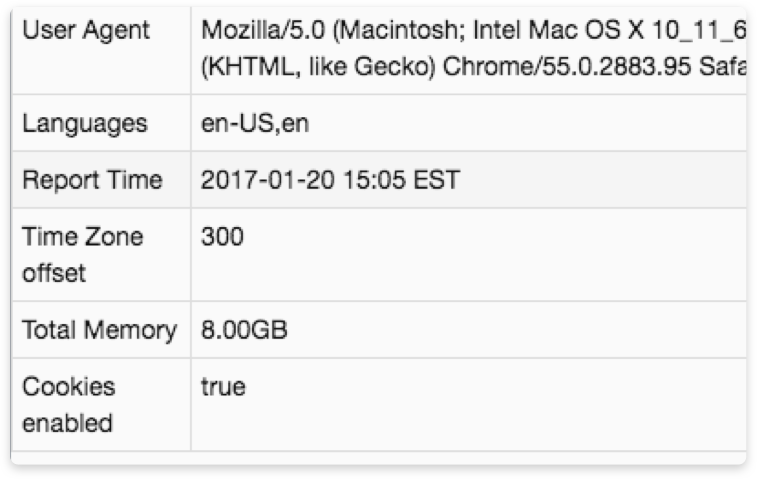
Task: Click the User Agent label cell
Action: (86, 31)
